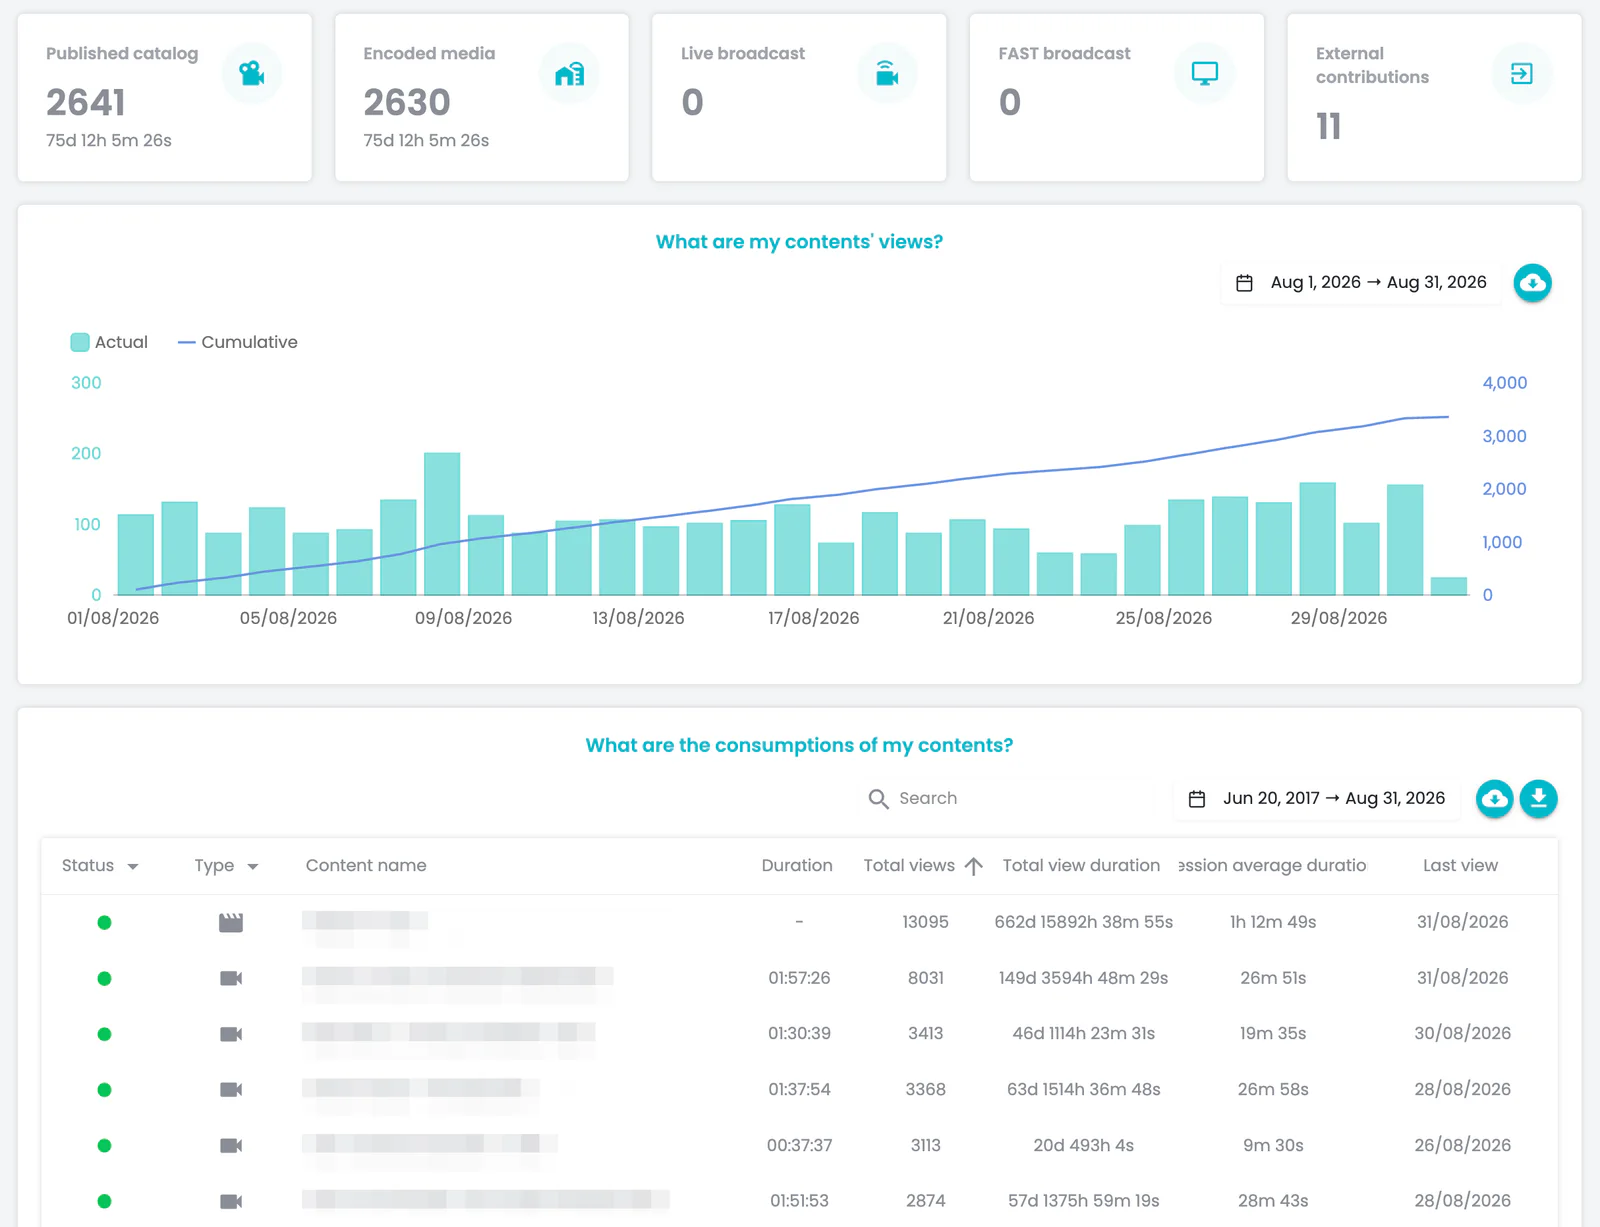Click the arrow download button in consumptions section

coord(1538,798)
